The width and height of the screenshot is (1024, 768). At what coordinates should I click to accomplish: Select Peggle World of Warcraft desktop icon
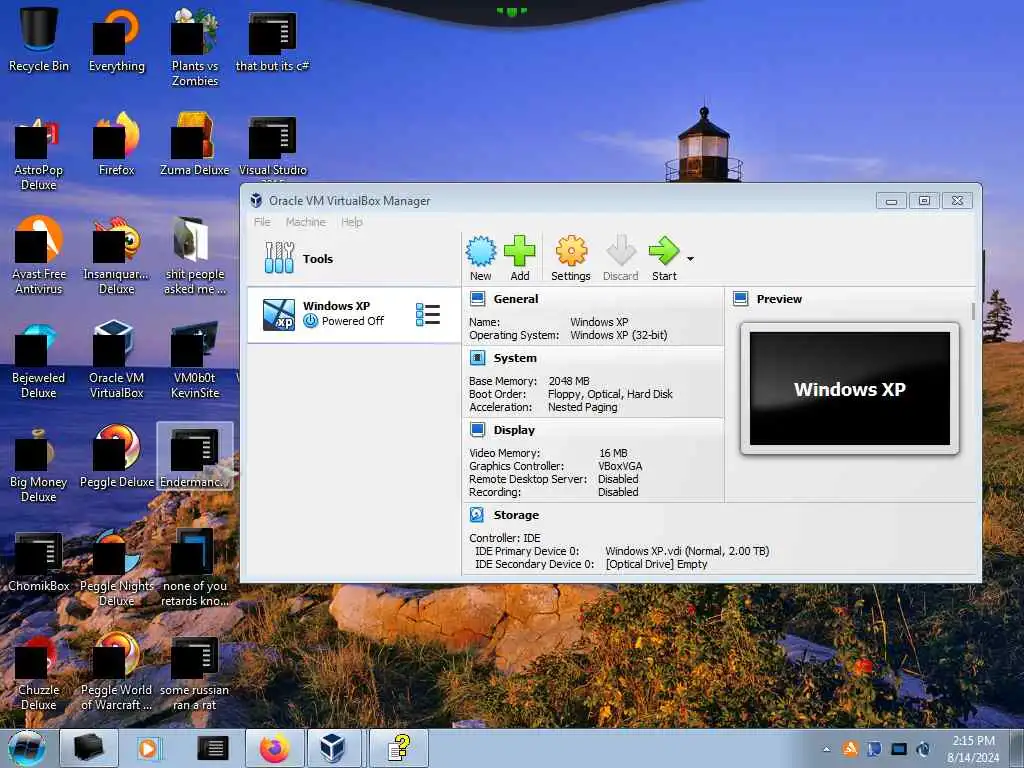[117, 671]
